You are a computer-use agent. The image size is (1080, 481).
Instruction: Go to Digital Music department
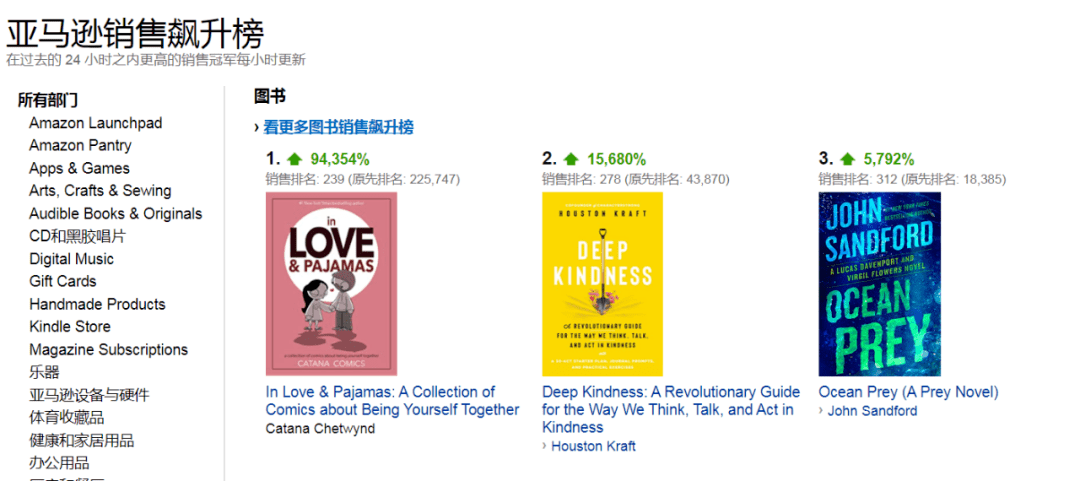(x=71, y=259)
